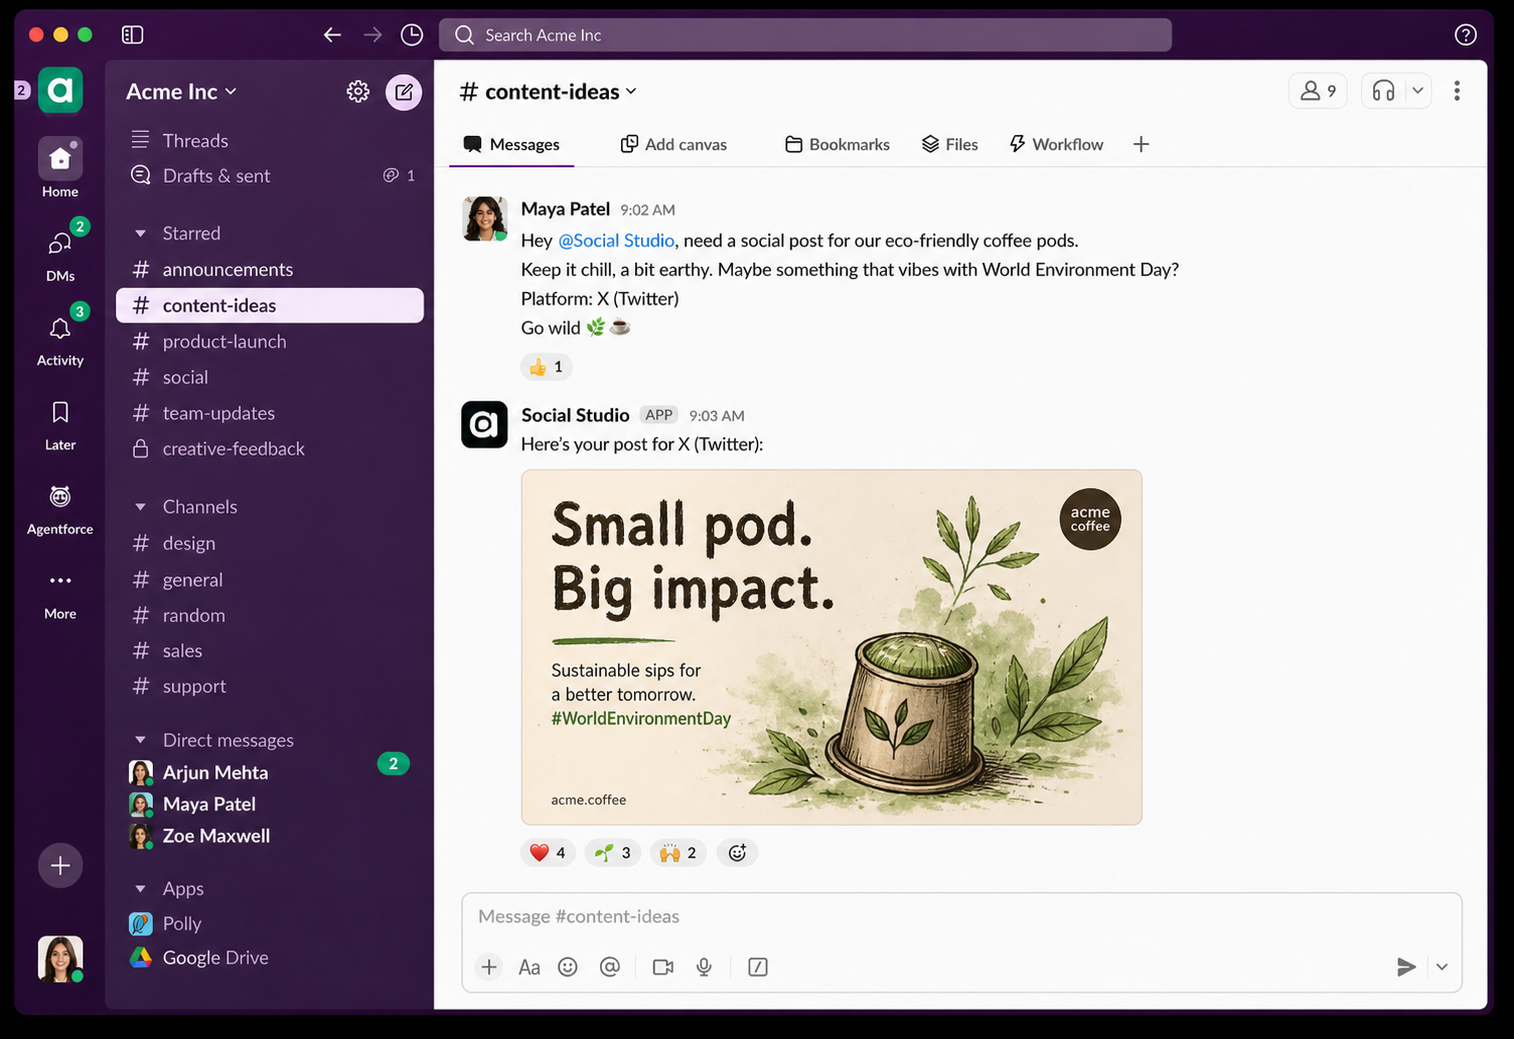Open the history clock icon
1514x1039 pixels.
(412, 35)
